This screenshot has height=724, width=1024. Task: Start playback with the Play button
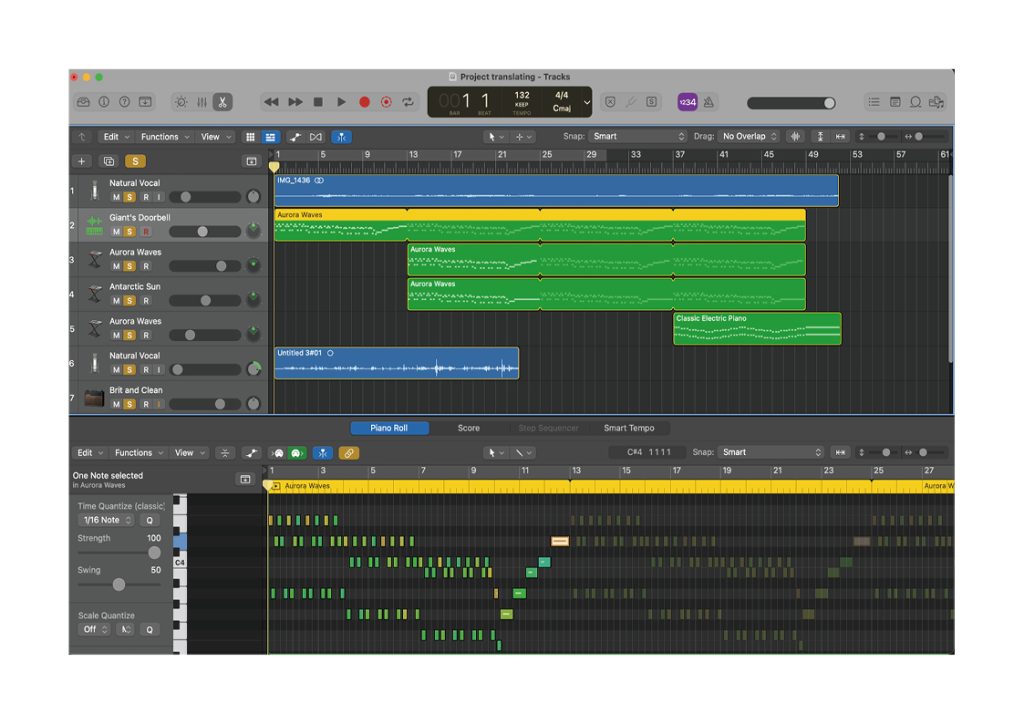coord(341,102)
